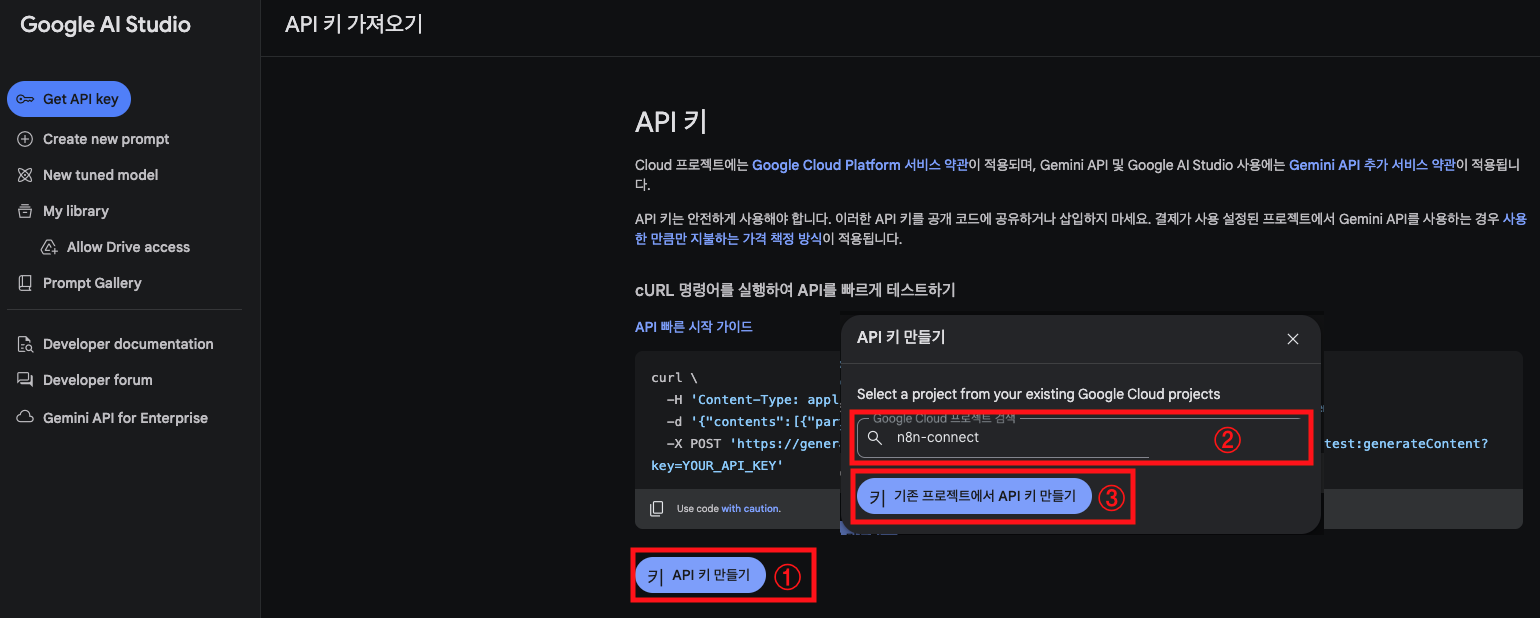
Task: Open New tuned model
Action: coord(100,175)
